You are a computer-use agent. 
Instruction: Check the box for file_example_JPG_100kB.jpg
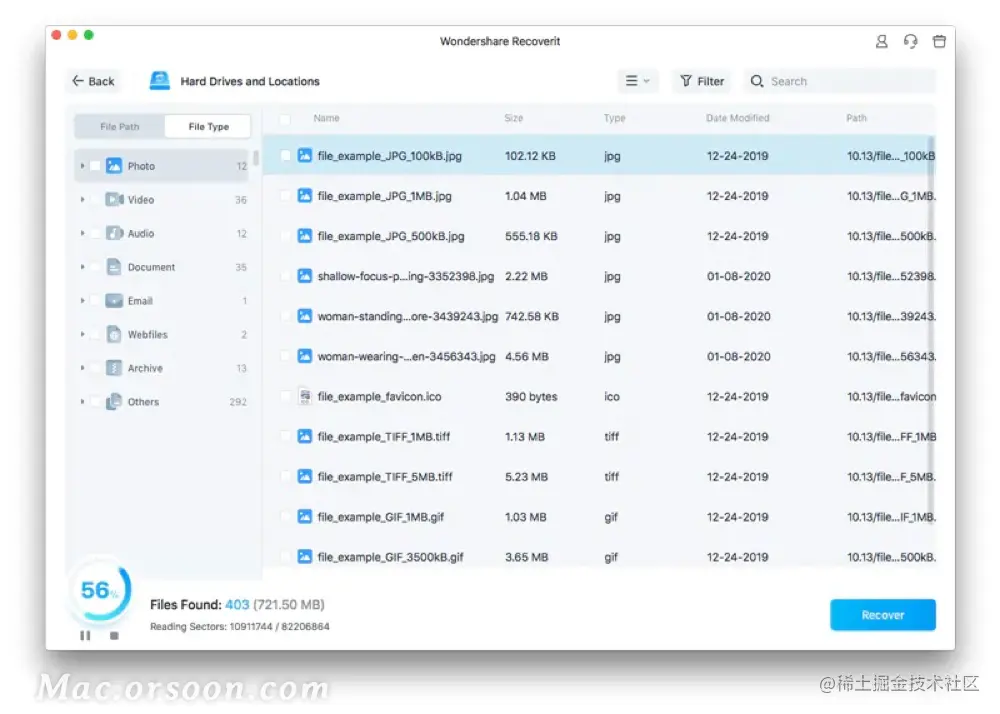click(x=285, y=156)
